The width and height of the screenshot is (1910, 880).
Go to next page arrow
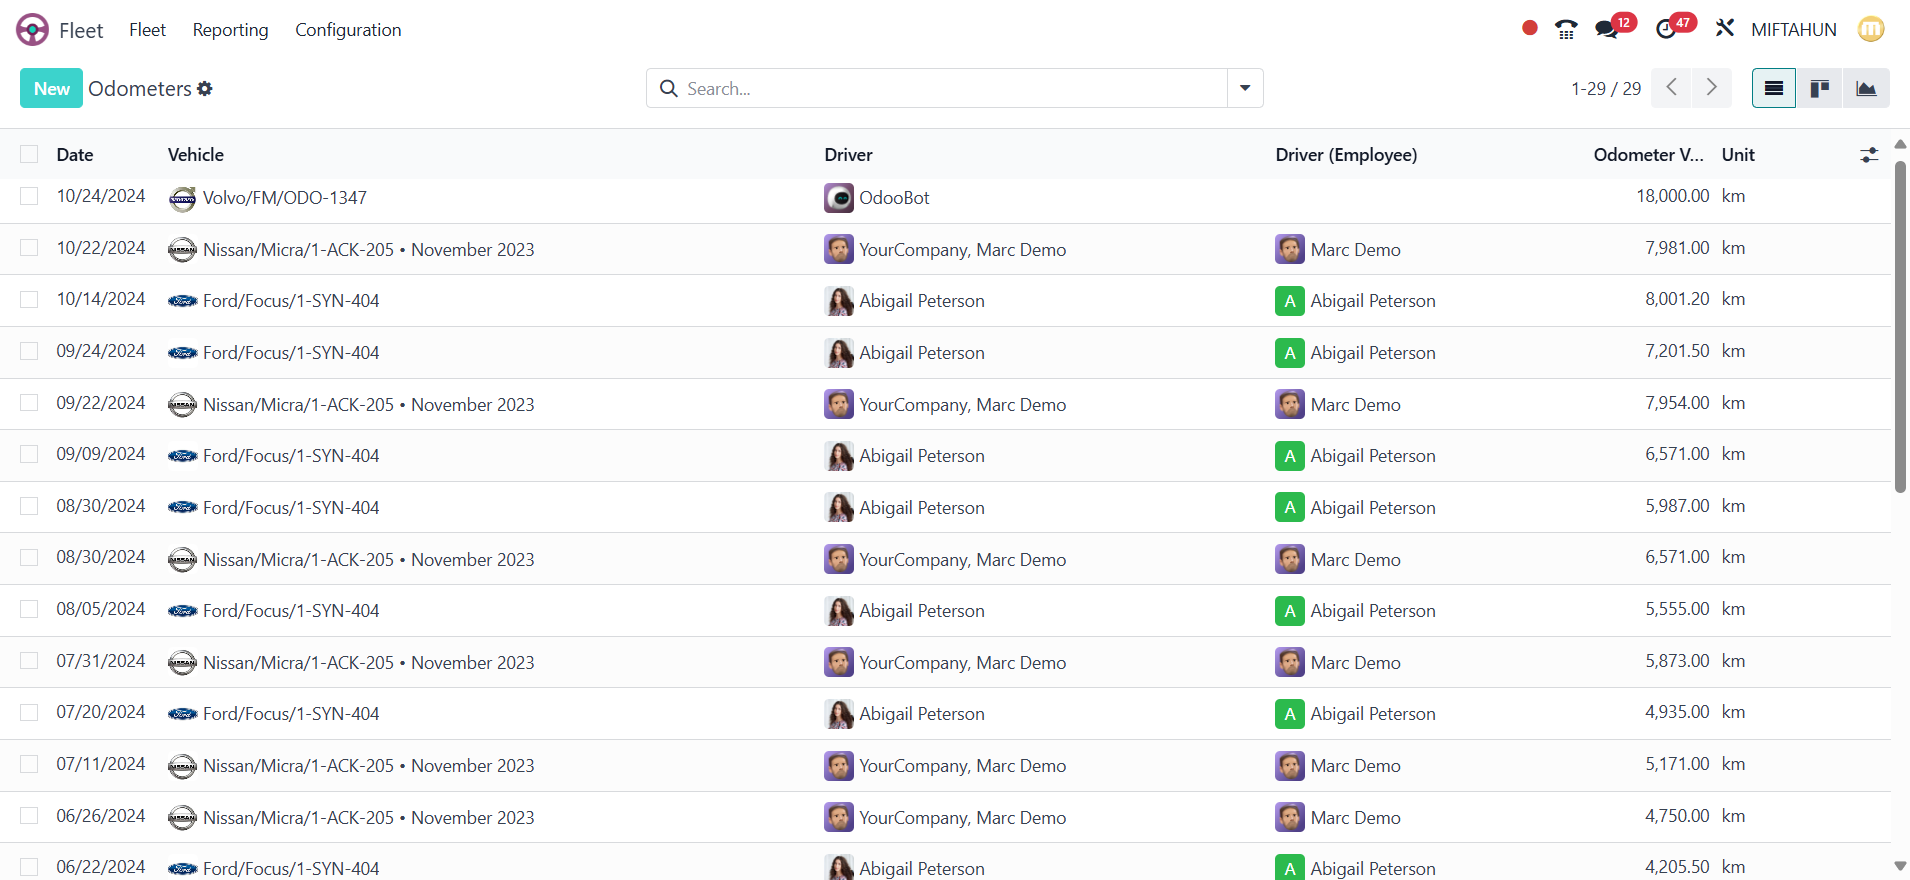(1711, 88)
